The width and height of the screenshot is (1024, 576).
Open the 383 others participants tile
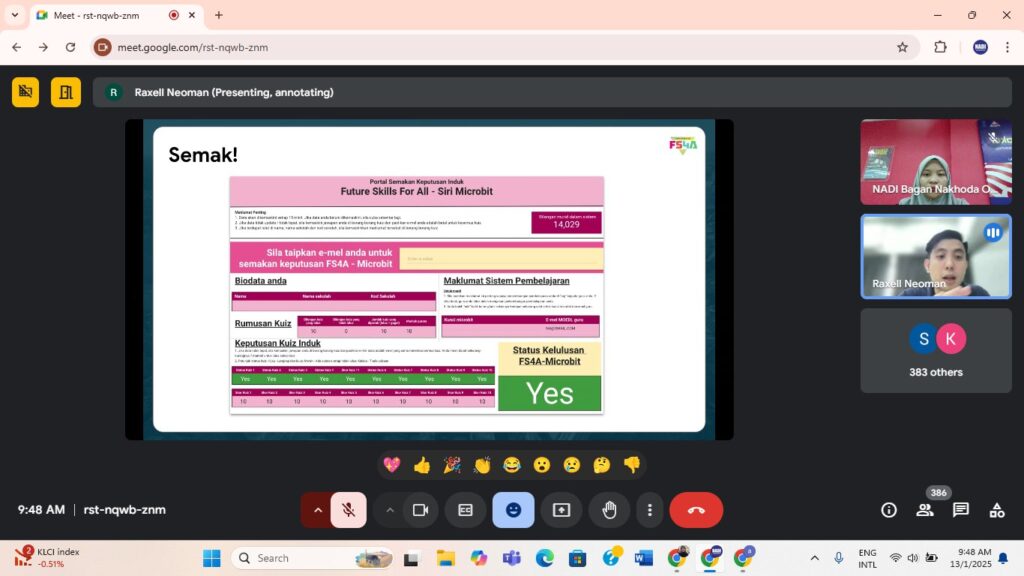pyautogui.click(x=936, y=351)
